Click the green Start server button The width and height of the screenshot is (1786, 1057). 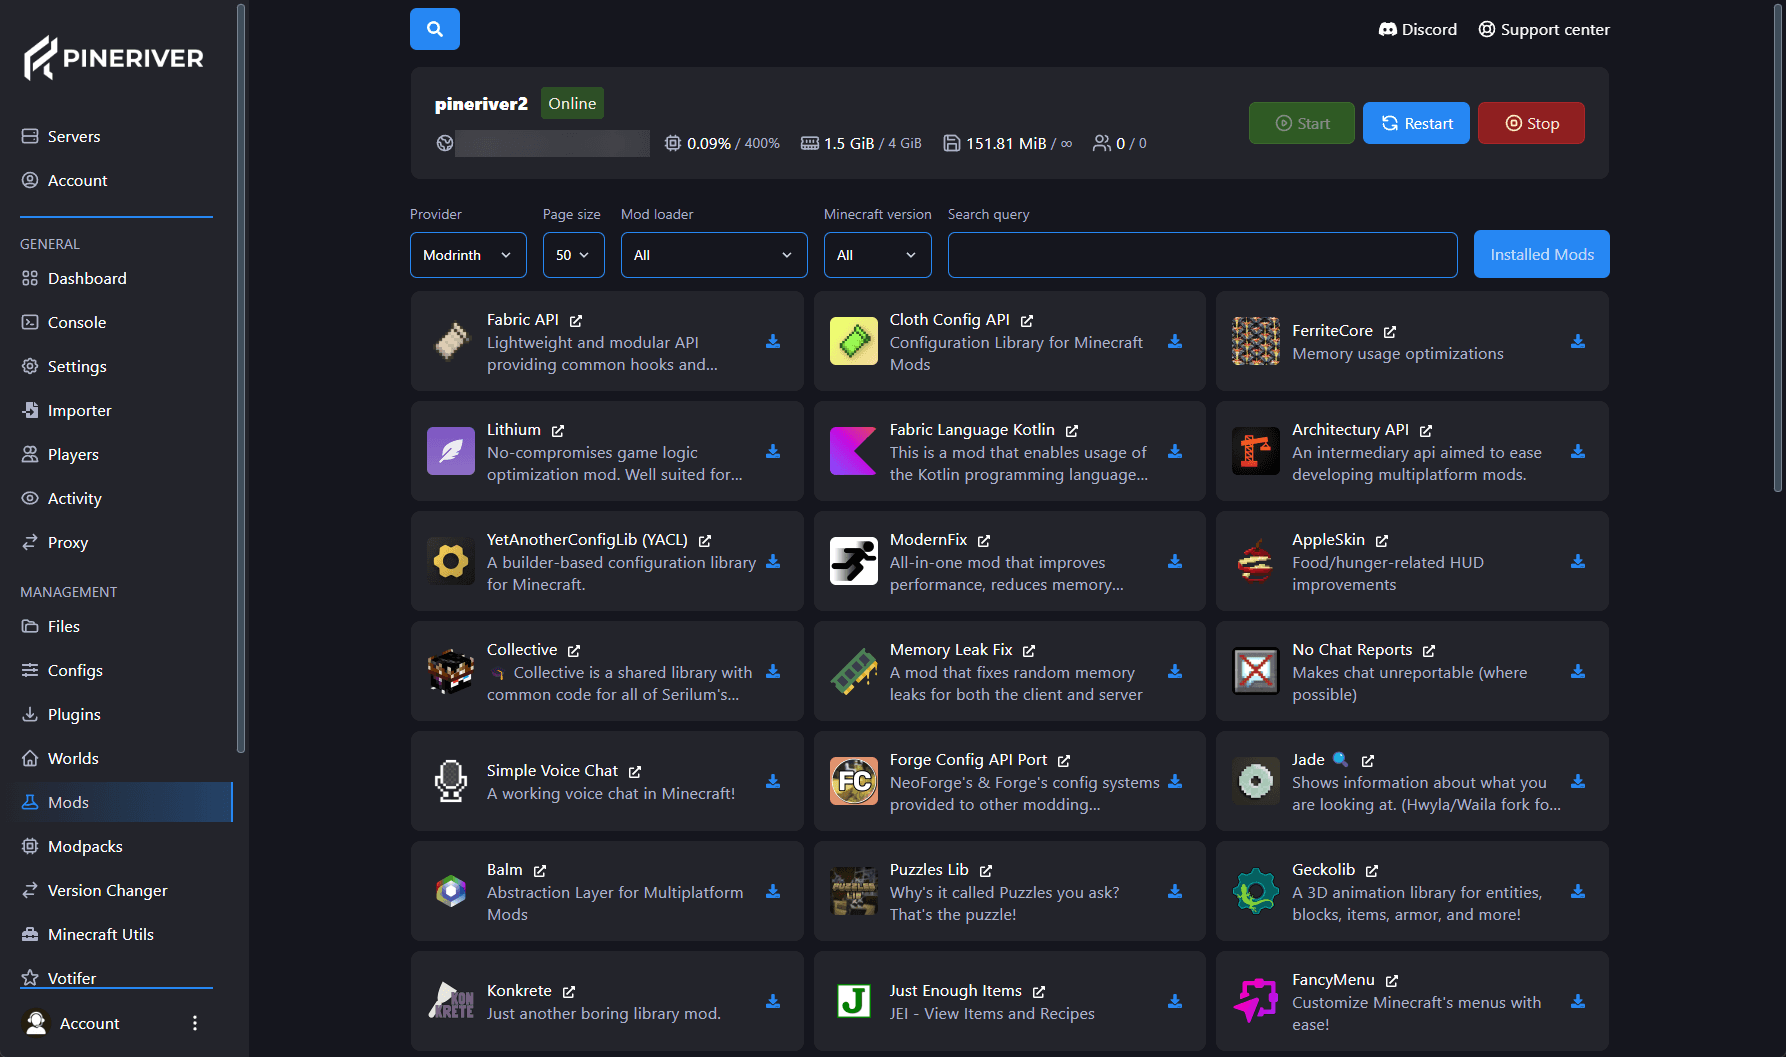1302,123
